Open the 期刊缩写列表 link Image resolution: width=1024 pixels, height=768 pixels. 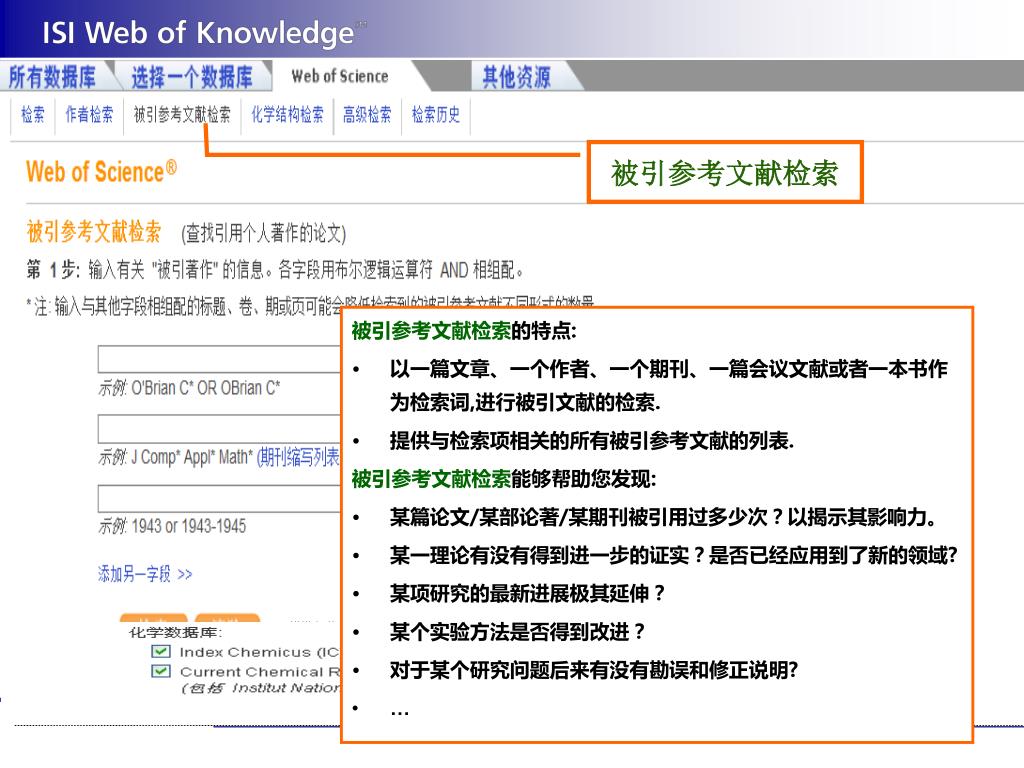click(298, 457)
